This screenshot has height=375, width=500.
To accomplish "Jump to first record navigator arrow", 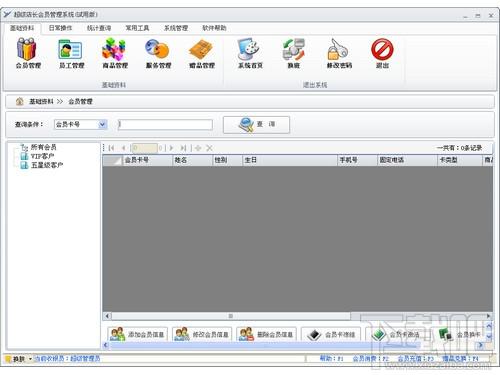I will click(x=111, y=148).
